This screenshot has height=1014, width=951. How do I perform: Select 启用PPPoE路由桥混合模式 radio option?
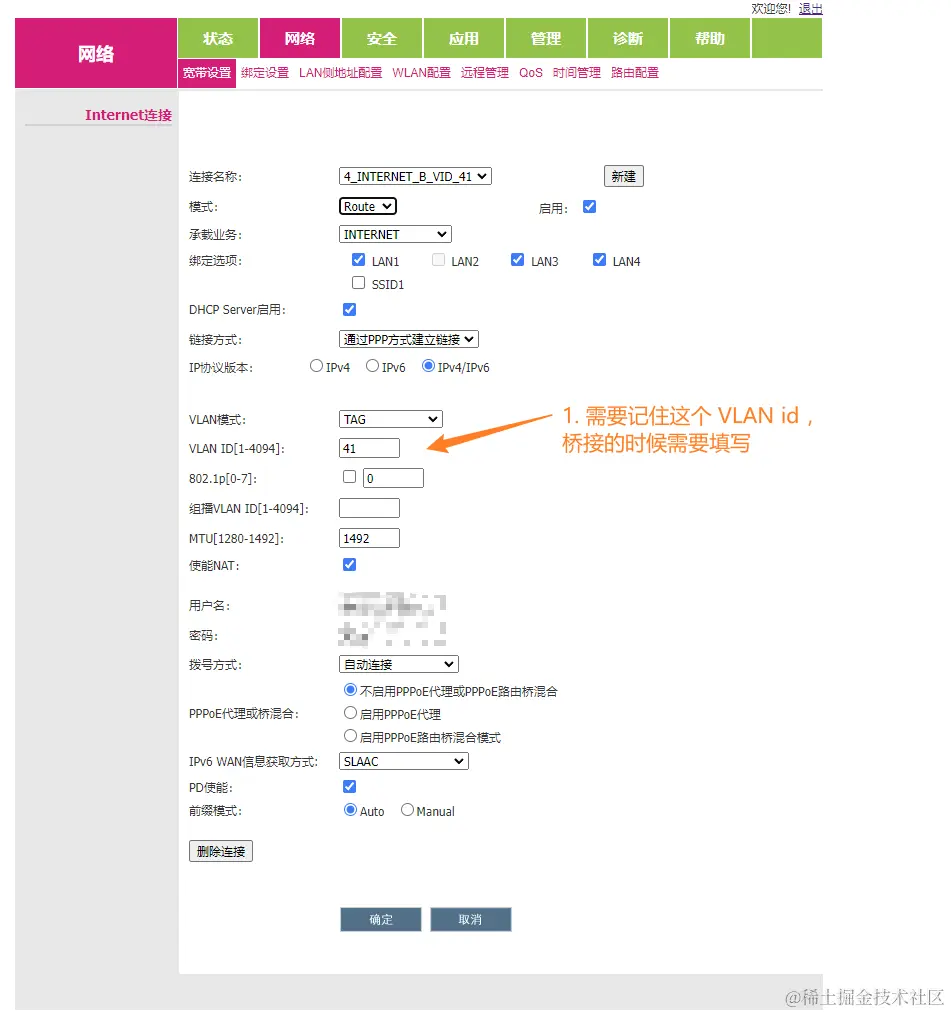point(350,736)
